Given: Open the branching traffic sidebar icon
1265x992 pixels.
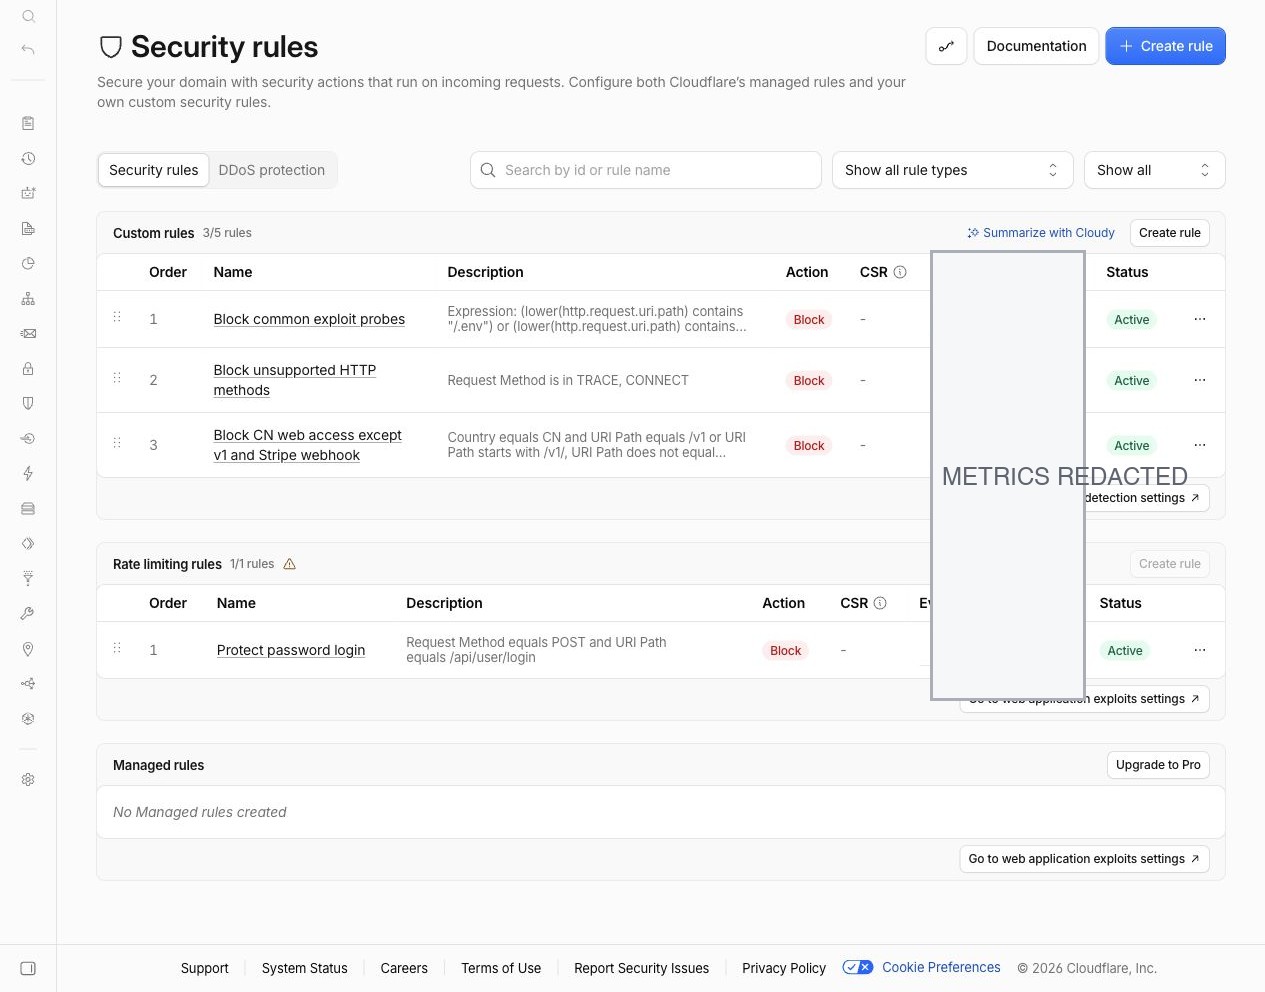Looking at the screenshot, I should coord(28,684).
